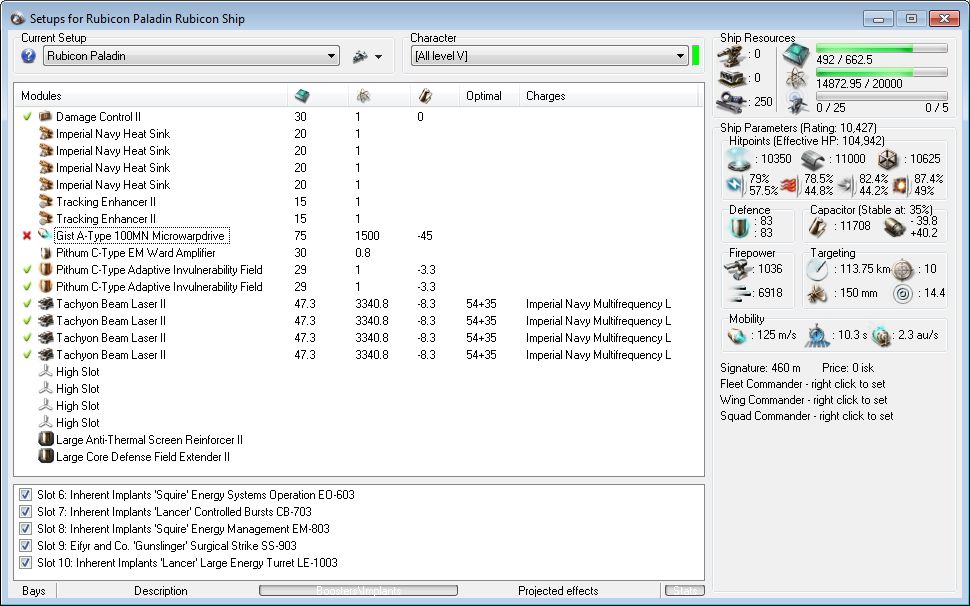Uncheck Slot 9 Surgical Strike SS-903 implant

tap(25, 546)
